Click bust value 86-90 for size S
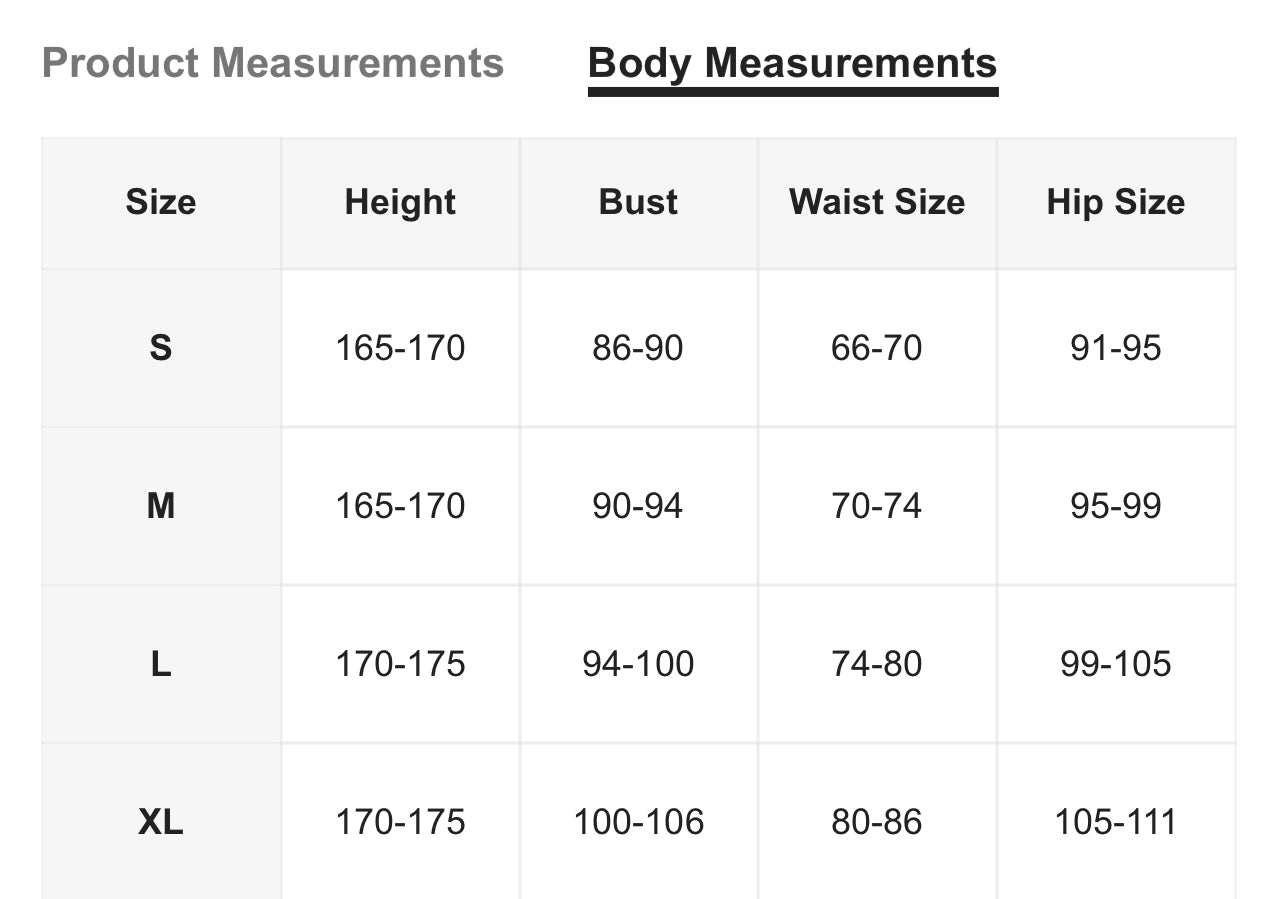 pos(638,348)
